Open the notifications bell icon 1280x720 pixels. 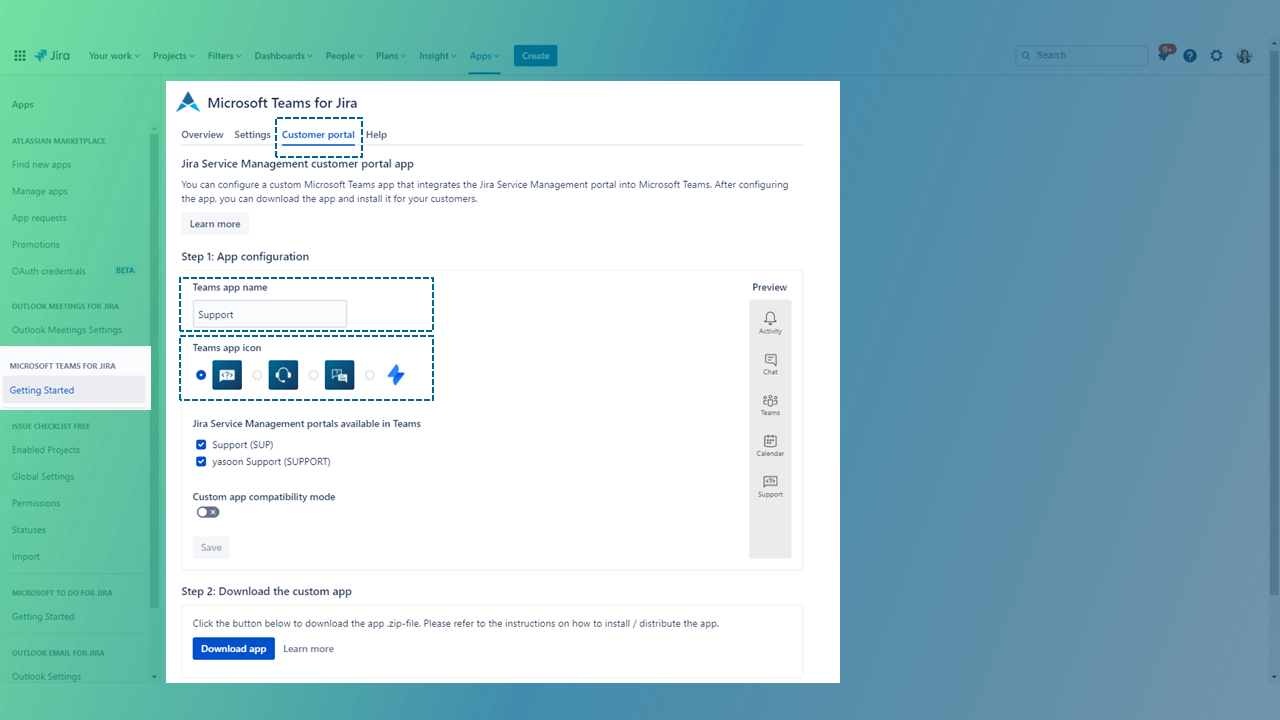click(1164, 56)
